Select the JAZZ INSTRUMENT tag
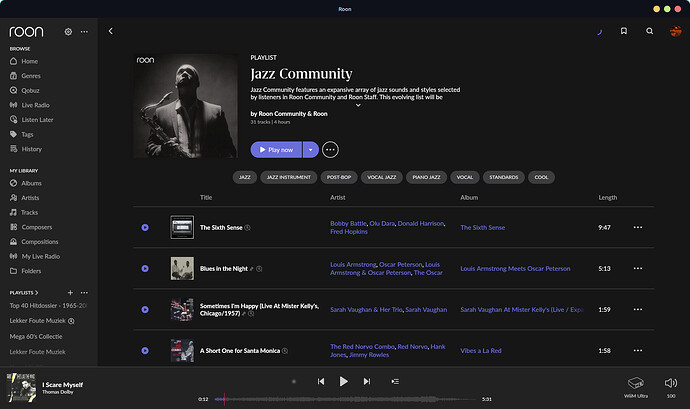The width and height of the screenshot is (690, 409). [x=289, y=177]
